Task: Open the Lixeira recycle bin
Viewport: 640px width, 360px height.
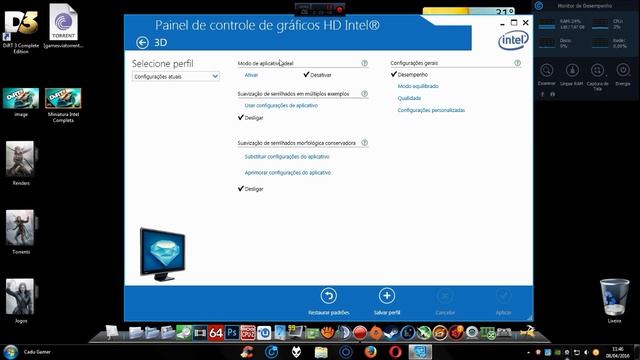Action: pos(614,300)
